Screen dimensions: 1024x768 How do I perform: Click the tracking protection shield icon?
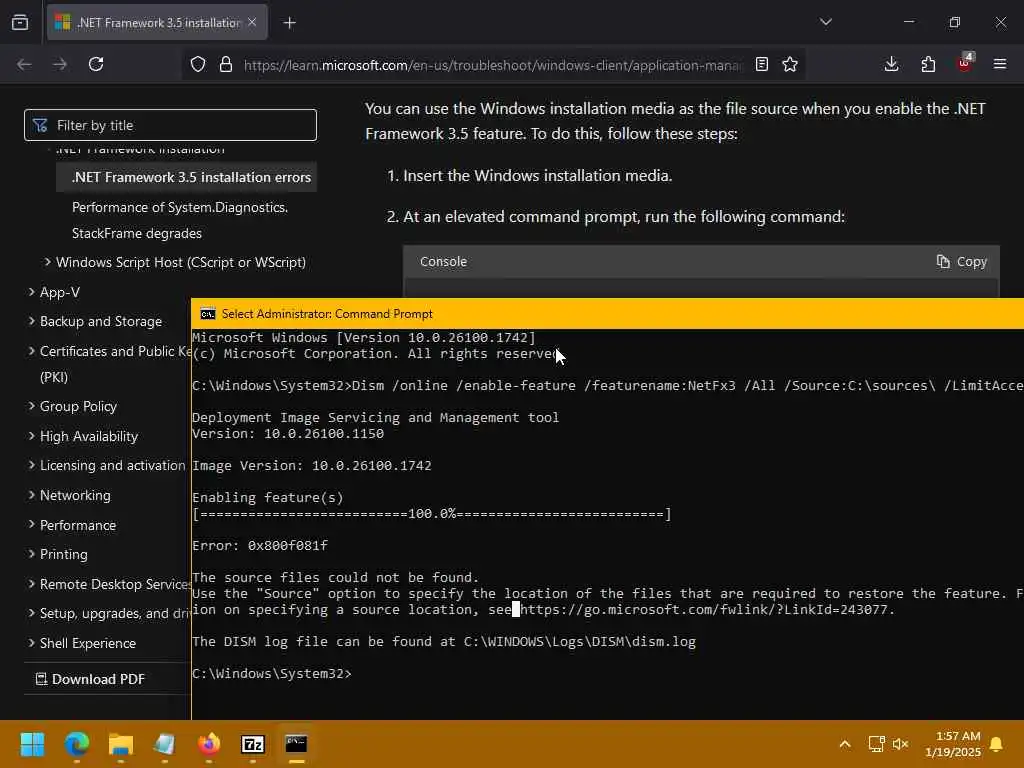click(198, 64)
